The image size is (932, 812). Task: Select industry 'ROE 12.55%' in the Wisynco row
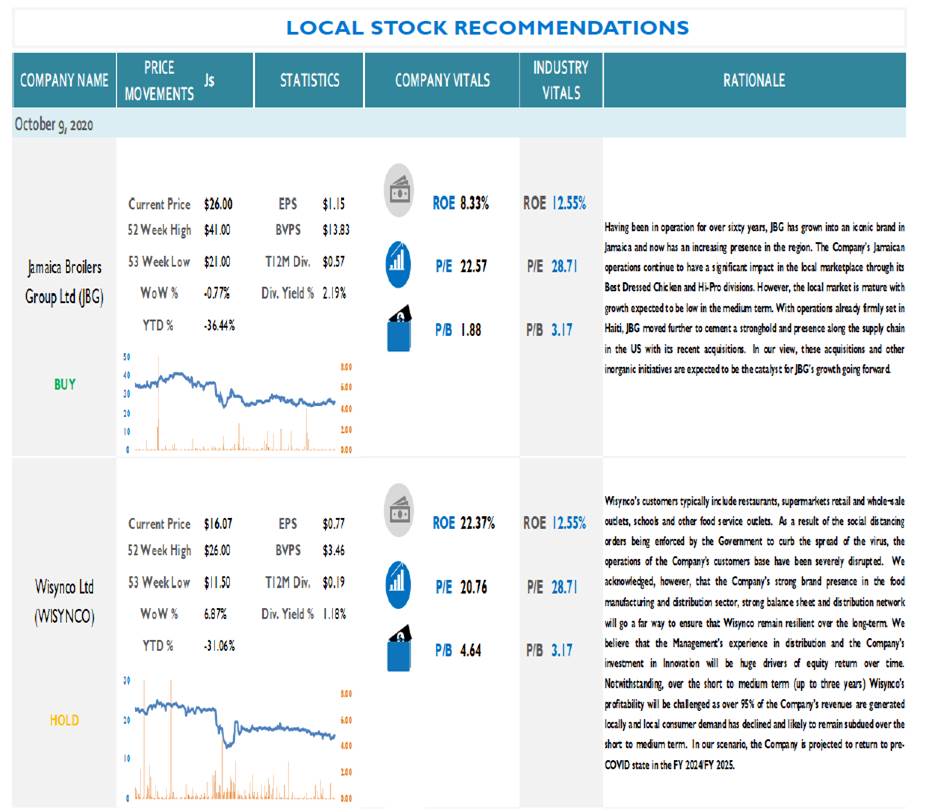[555, 523]
